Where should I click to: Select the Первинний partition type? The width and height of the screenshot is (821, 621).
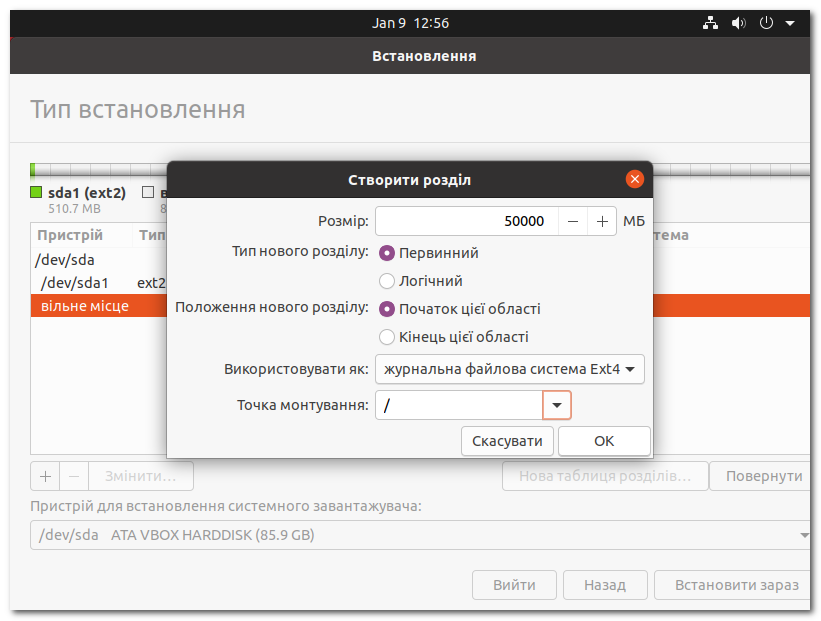click(x=387, y=253)
